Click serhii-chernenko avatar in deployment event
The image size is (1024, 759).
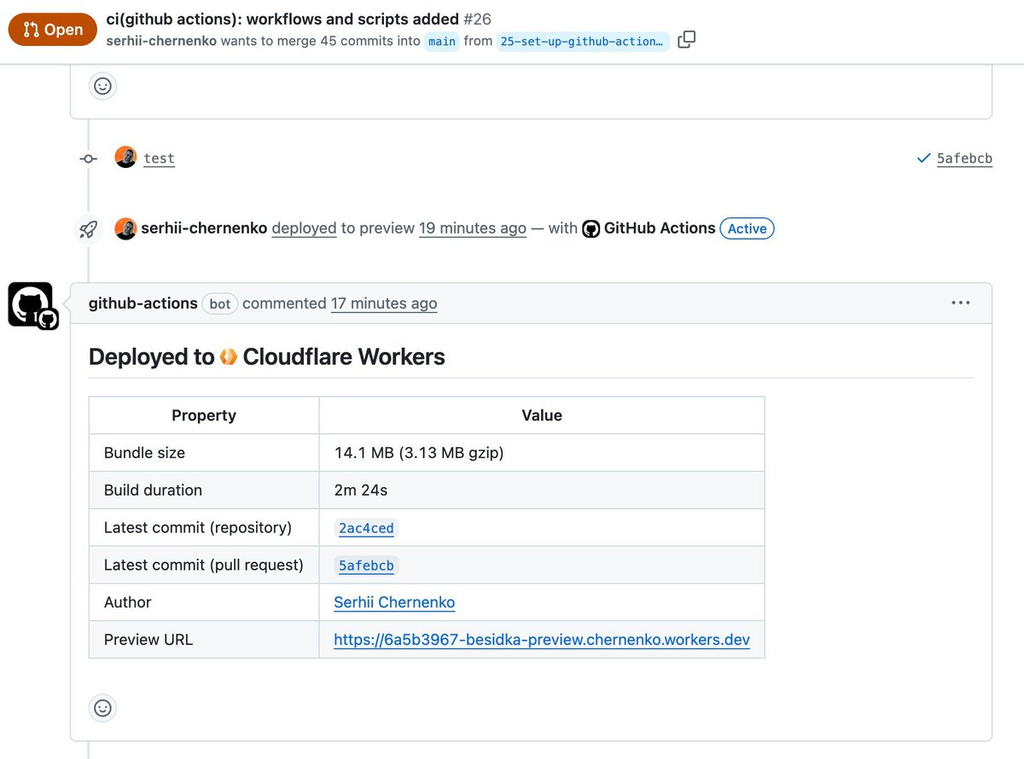[x=125, y=229]
